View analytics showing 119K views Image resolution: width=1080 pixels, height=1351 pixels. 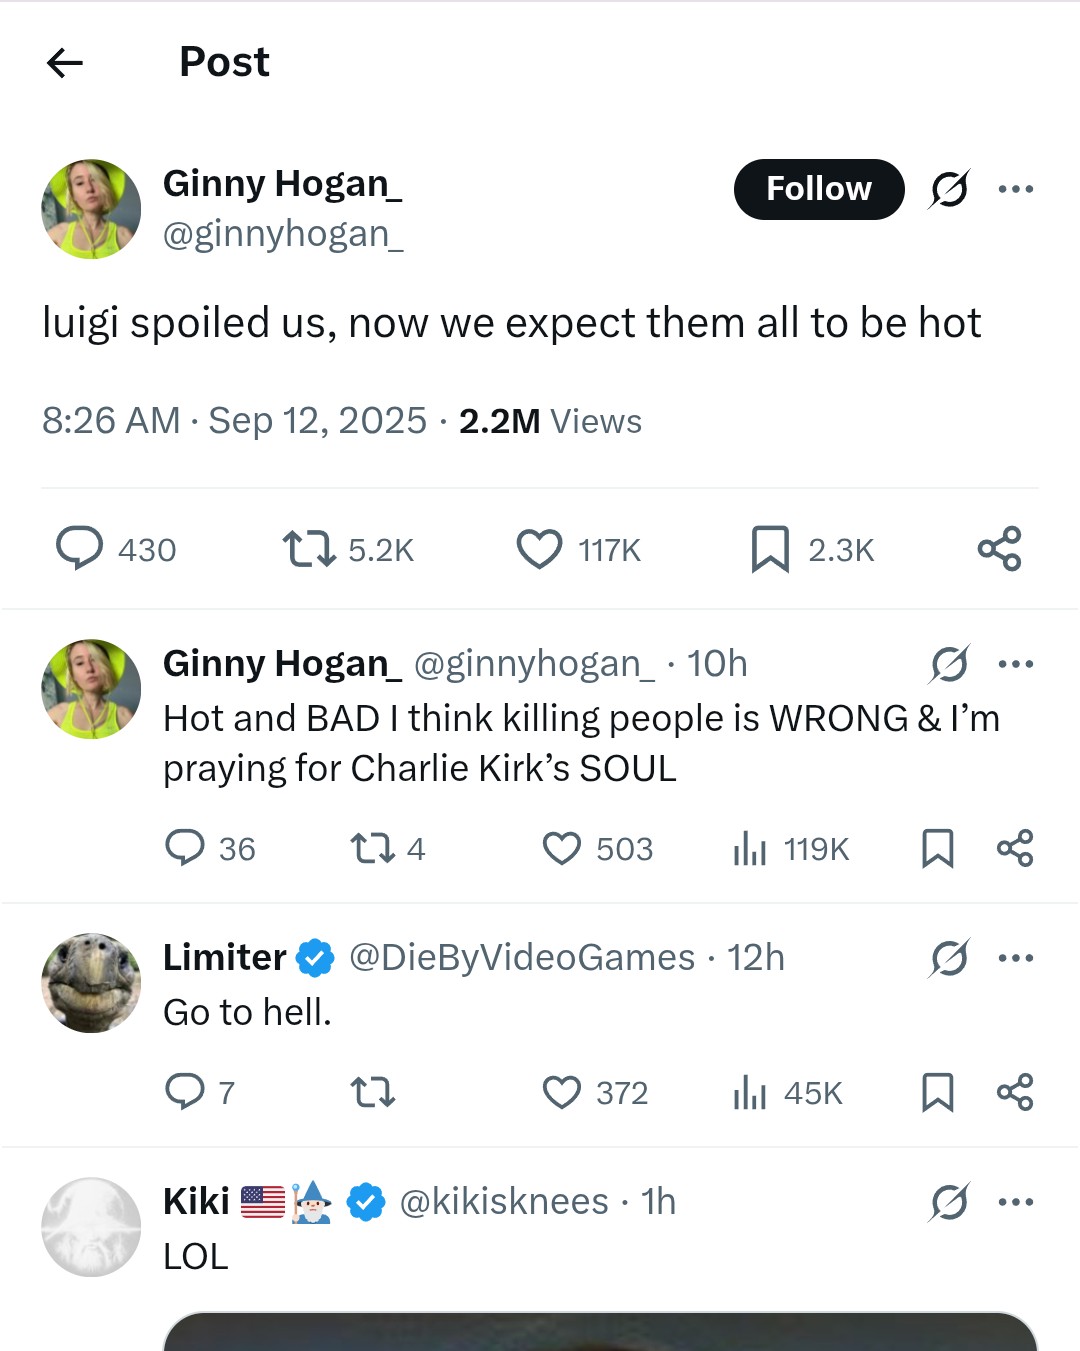(792, 849)
